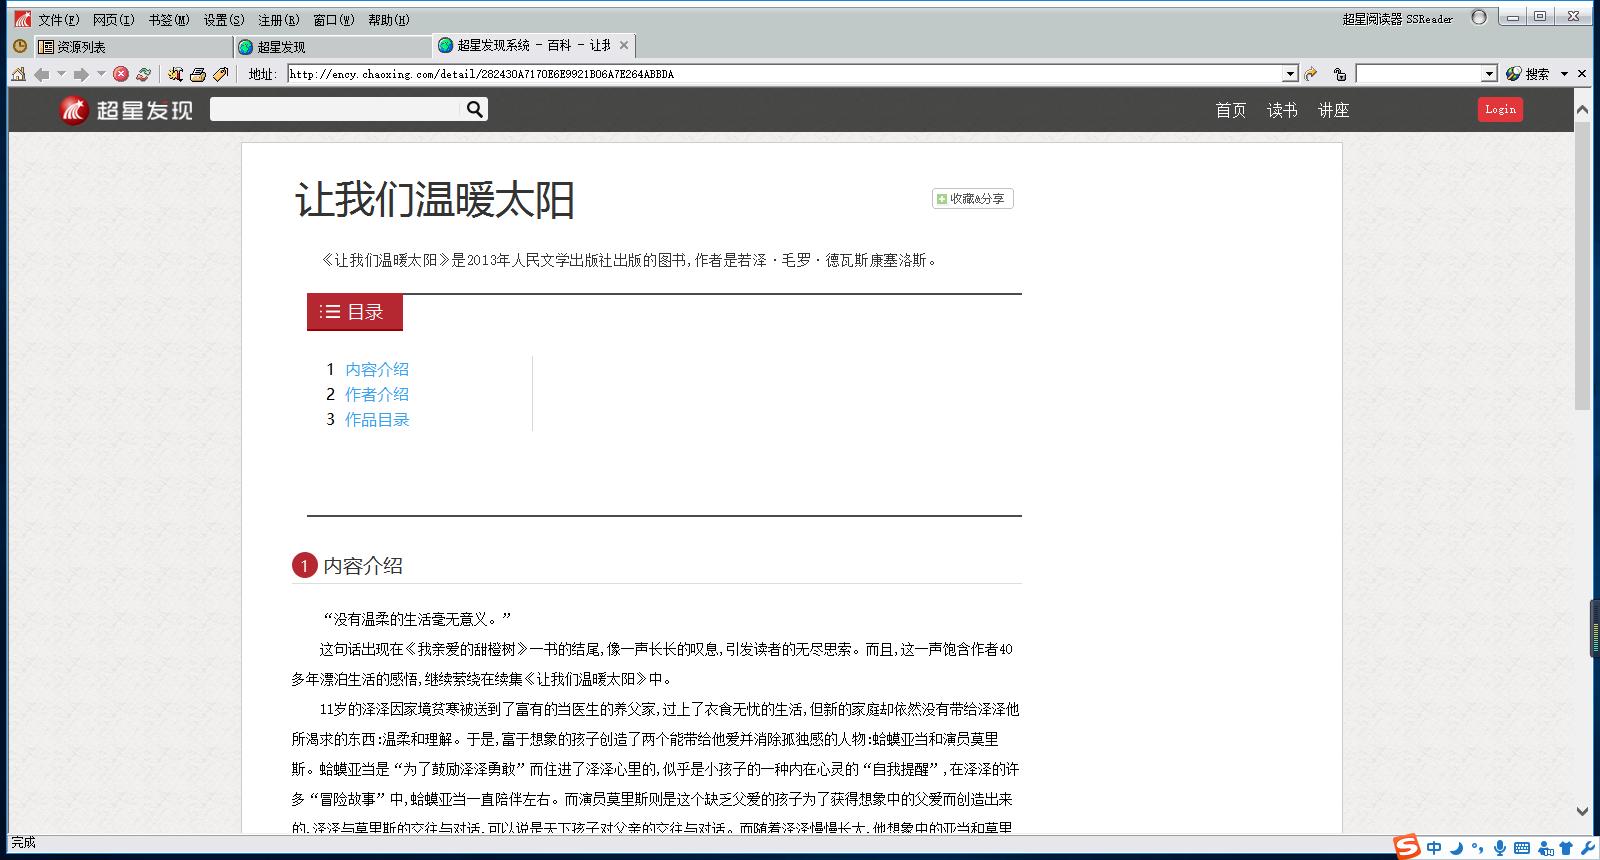Open the search box dropdown list
Viewport: 1600px width, 860px height.
(1488, 74)
